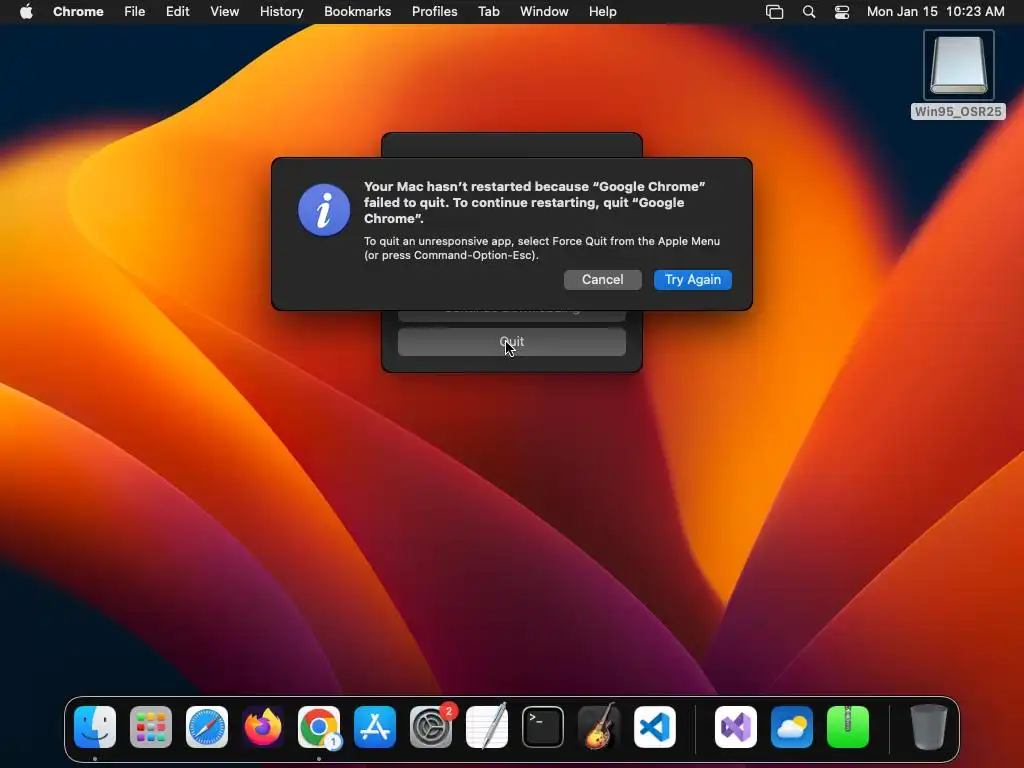Click the Stage Manager menu bar icon

(775, 12)
